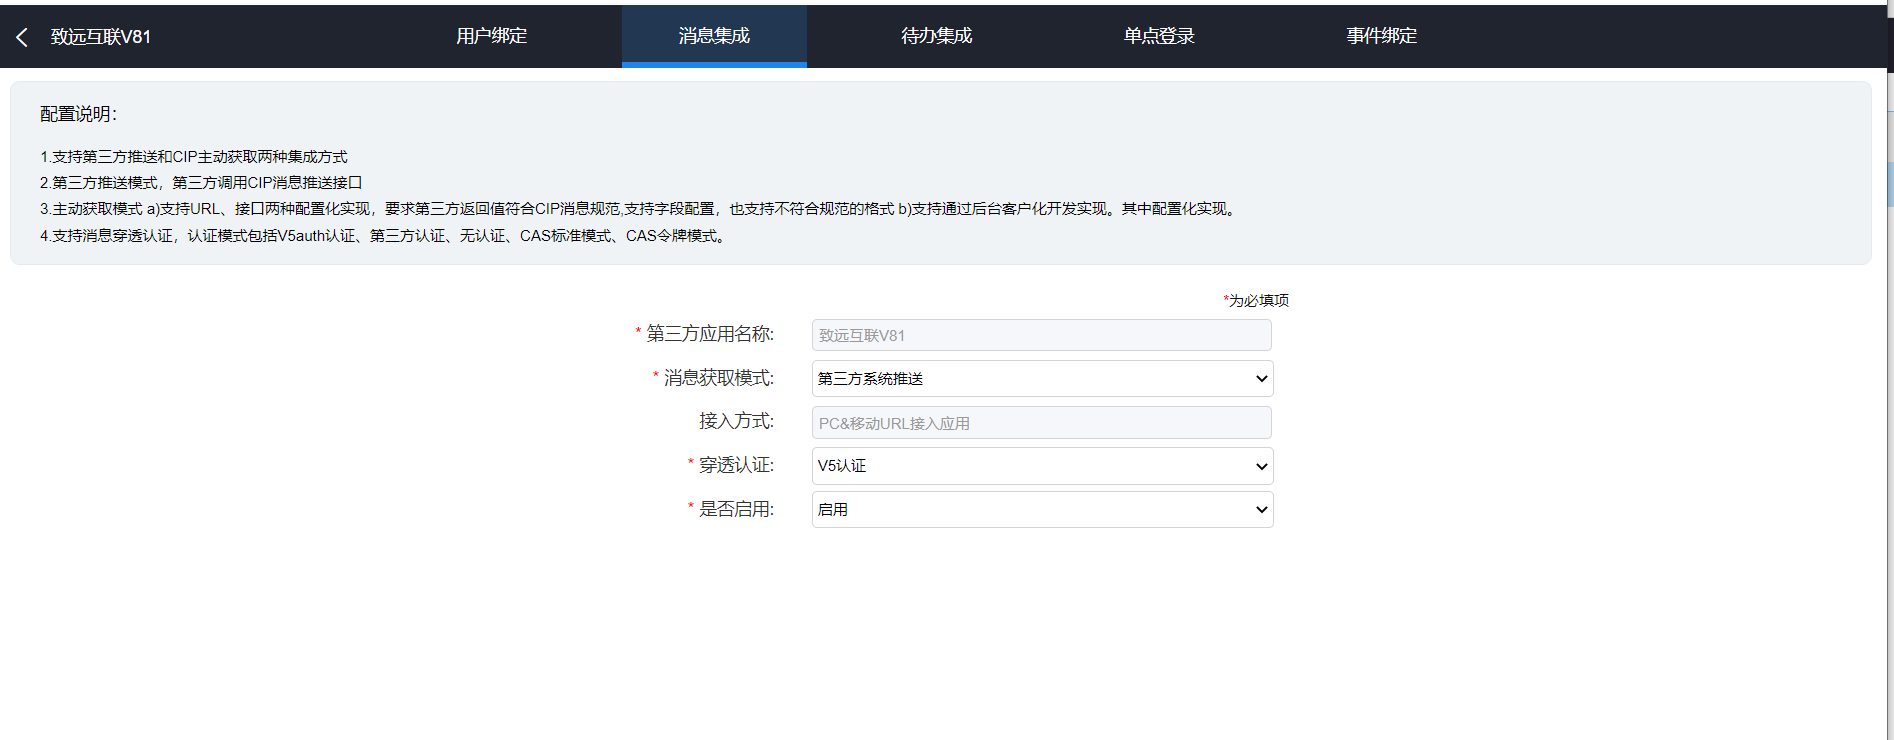Image resolution: width=1894 pixels, height=740 pixels.
Task: Click the 第三方应用名称 field label
Action: coord(709,334)
